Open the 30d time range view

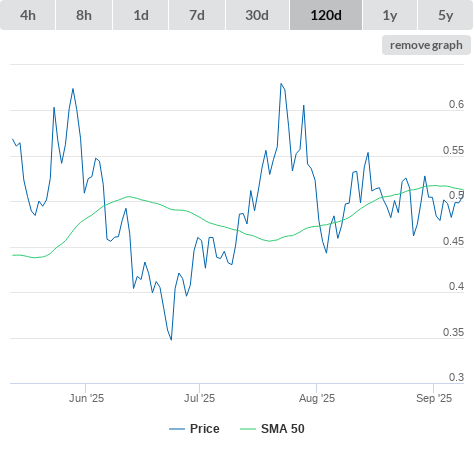(257, 15)
